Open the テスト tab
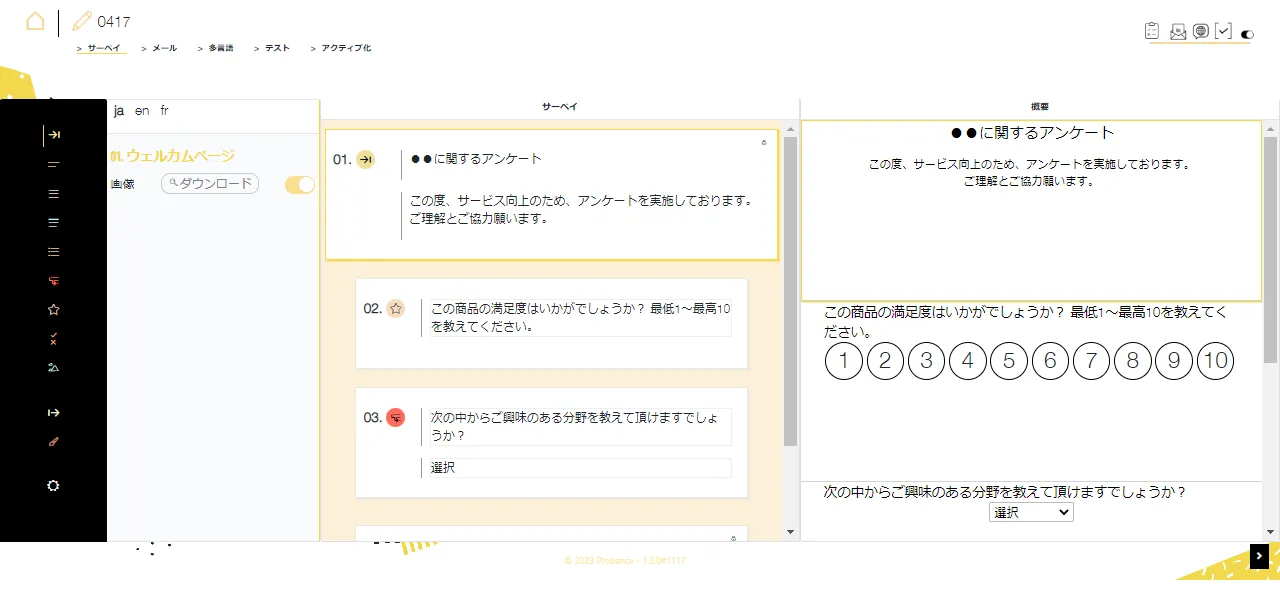The height and width of the screenshot is (601, 1280). [276, 48]
